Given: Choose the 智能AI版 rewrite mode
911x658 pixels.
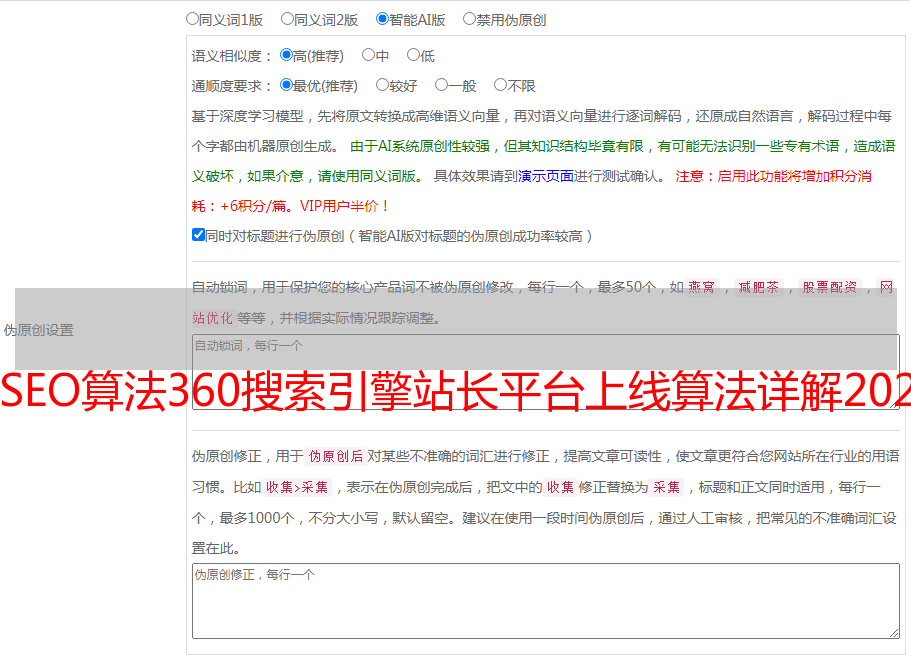Looking at the screenshot, I should pos(382,19).
